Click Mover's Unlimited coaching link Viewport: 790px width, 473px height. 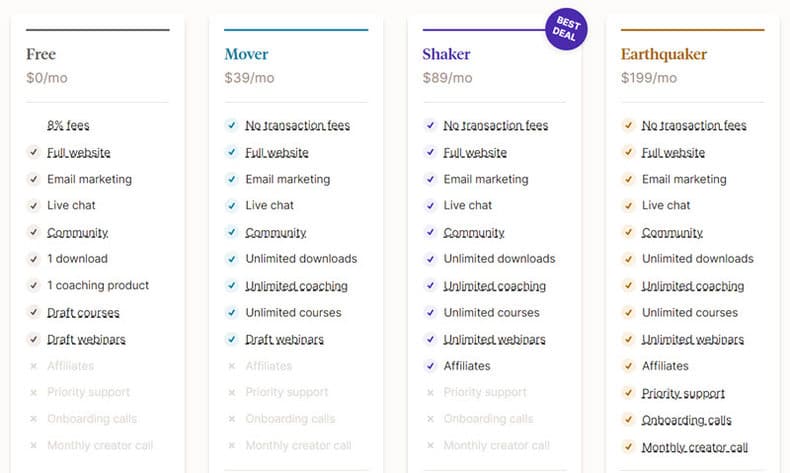pos(296,286)
